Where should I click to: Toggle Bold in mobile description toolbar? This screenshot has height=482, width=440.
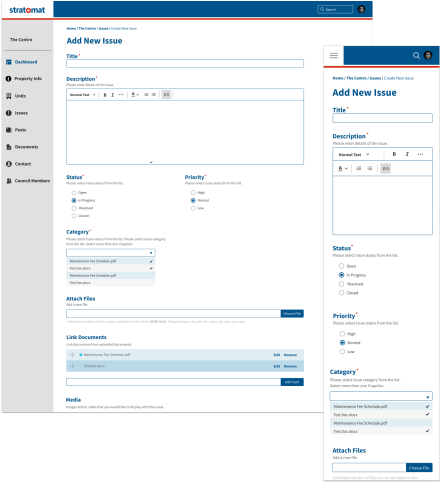tap(394, 154)
